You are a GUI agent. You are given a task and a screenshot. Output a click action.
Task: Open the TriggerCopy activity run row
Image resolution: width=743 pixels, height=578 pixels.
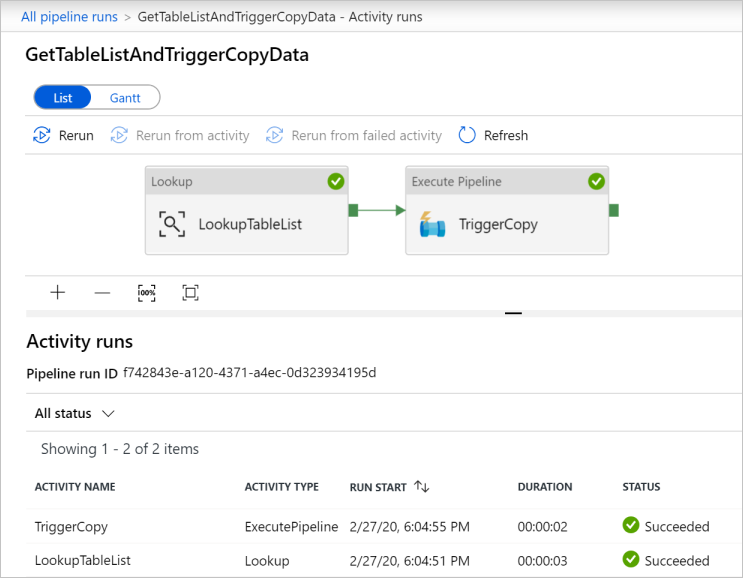(71, 526)
